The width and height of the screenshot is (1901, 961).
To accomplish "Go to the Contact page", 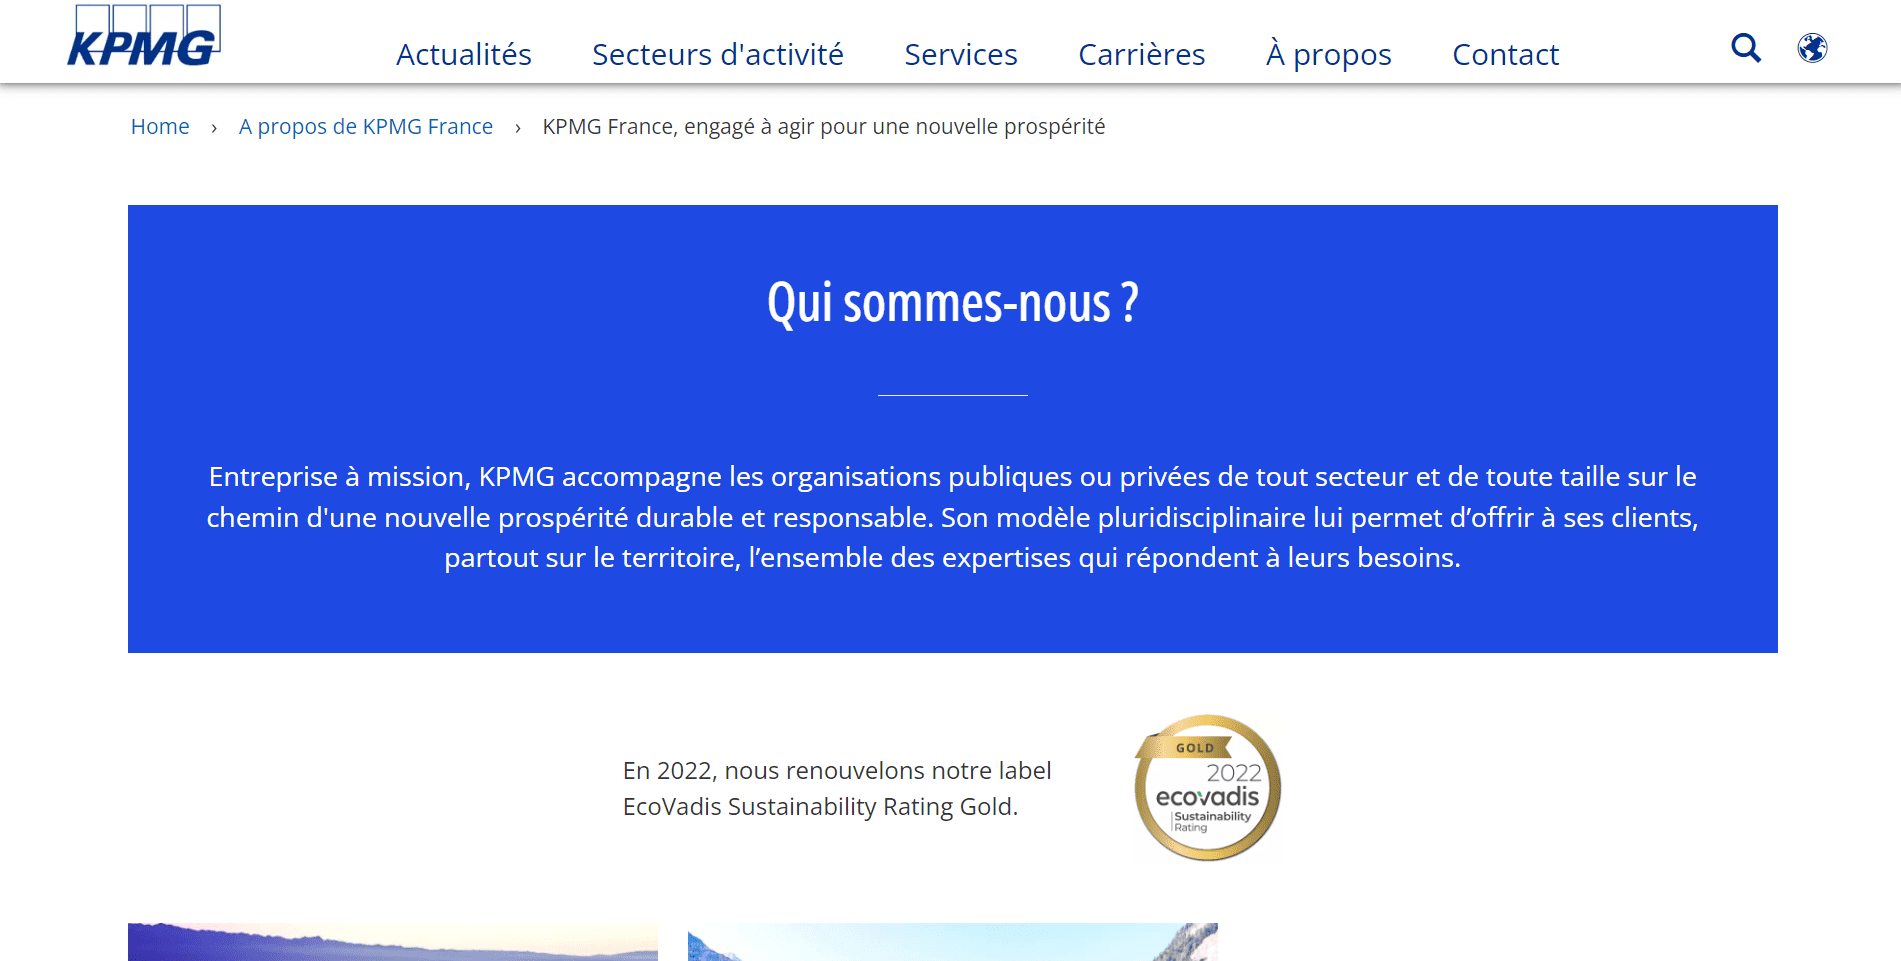I will coord(1506,54).
